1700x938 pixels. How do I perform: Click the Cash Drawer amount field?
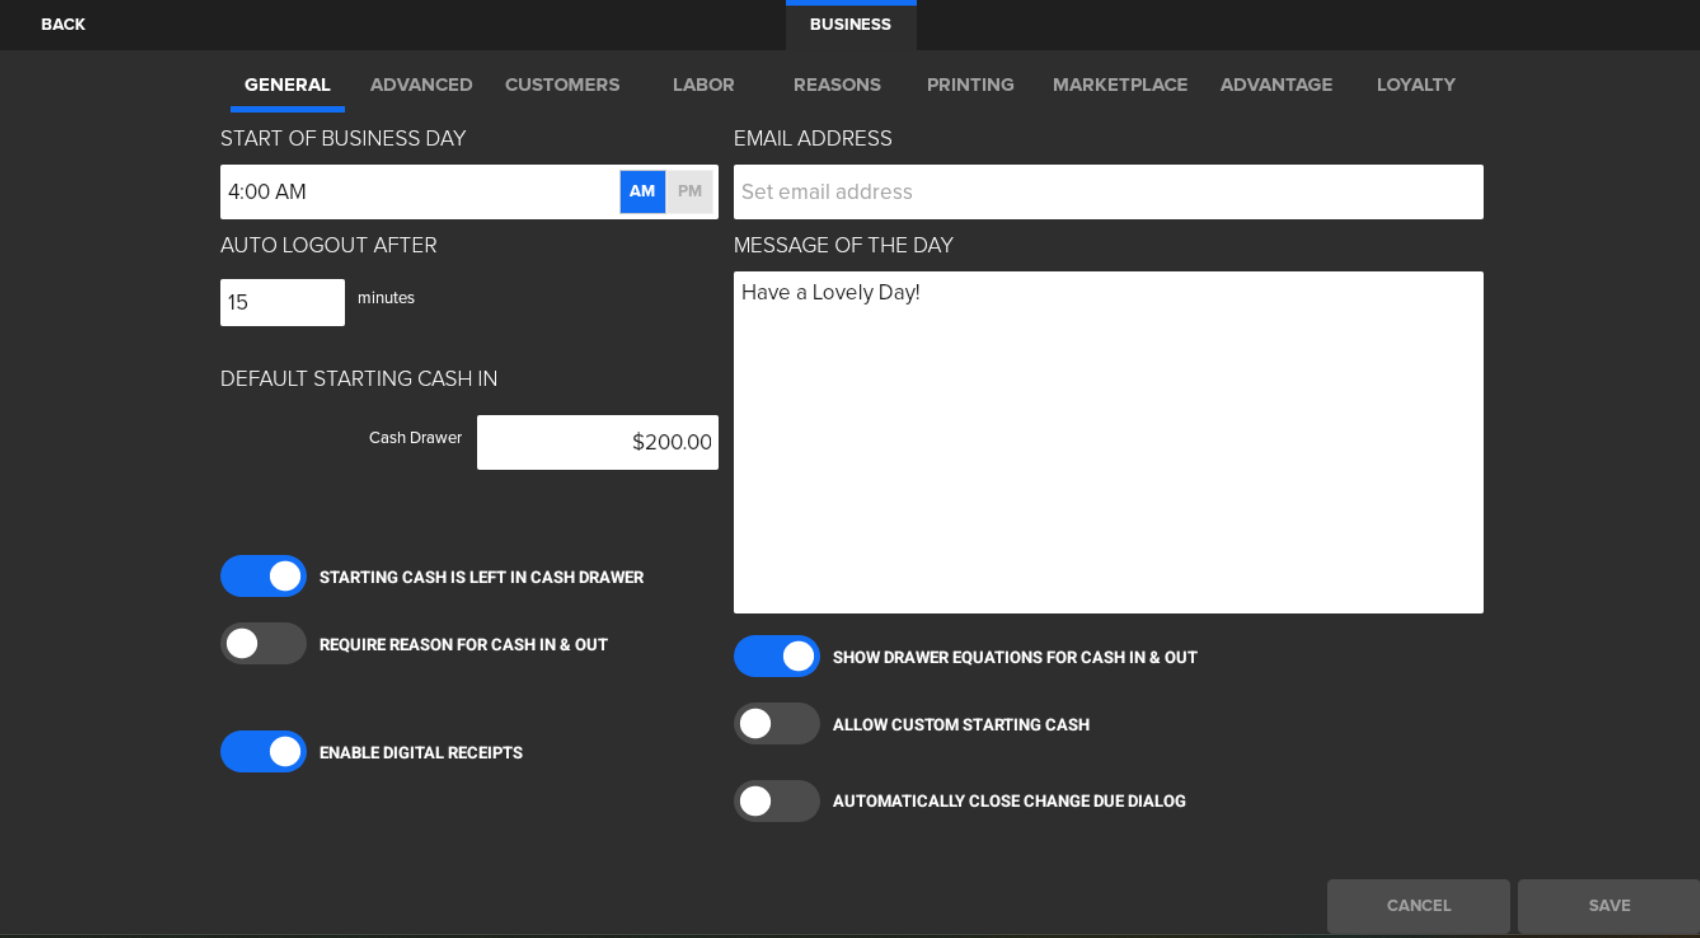pyautogui.click(x=597, y=442)
